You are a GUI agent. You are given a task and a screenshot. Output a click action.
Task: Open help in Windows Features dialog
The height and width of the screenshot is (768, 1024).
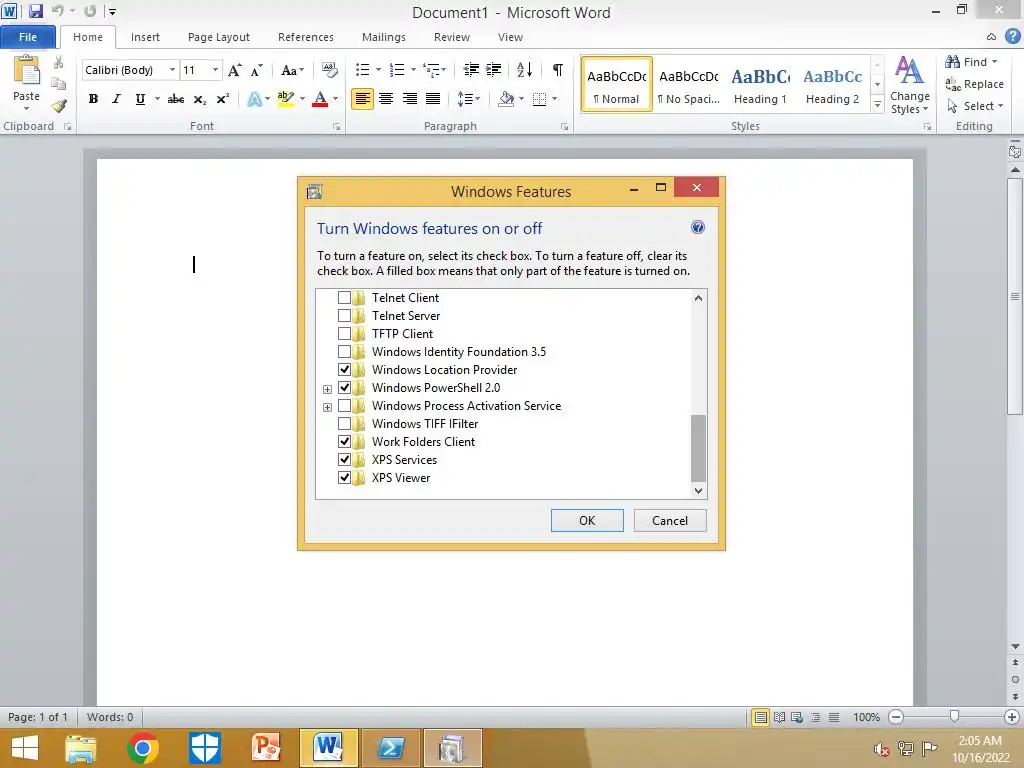[x=697, y=227]
